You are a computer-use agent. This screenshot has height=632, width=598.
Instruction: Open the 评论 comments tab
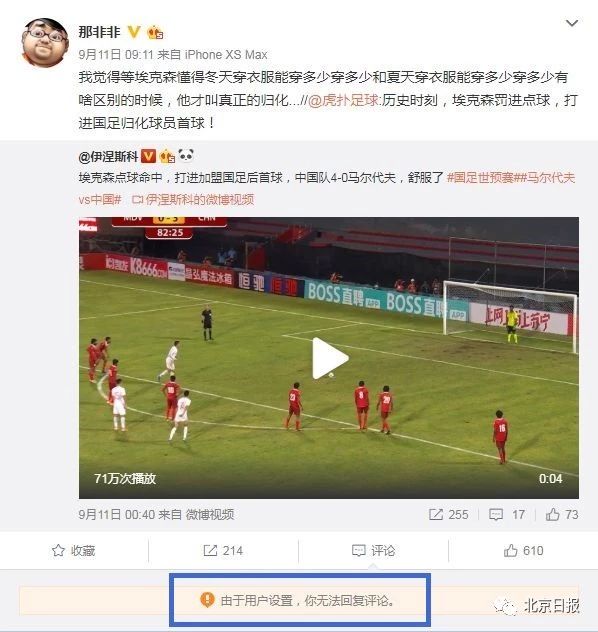(x=373, y=551)
